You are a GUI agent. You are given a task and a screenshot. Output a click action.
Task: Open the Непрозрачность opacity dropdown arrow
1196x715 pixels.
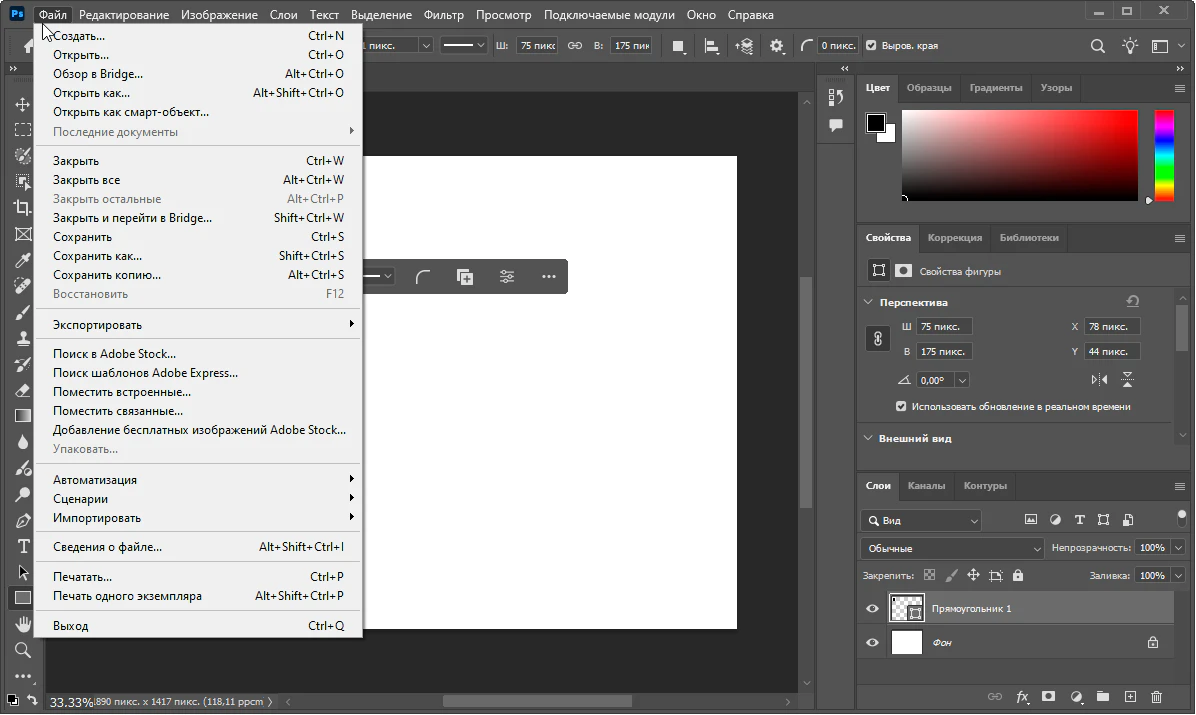coord(1178,548)
